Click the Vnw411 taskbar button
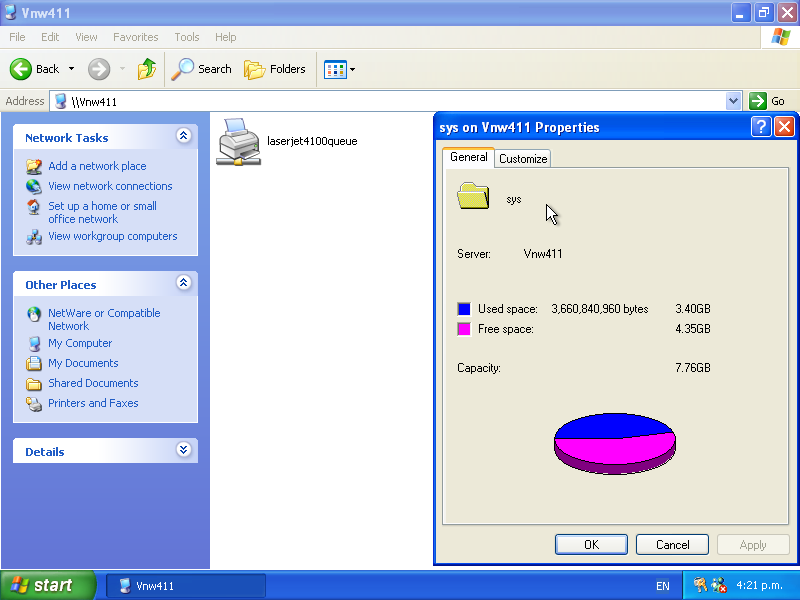 coord(186,586)
